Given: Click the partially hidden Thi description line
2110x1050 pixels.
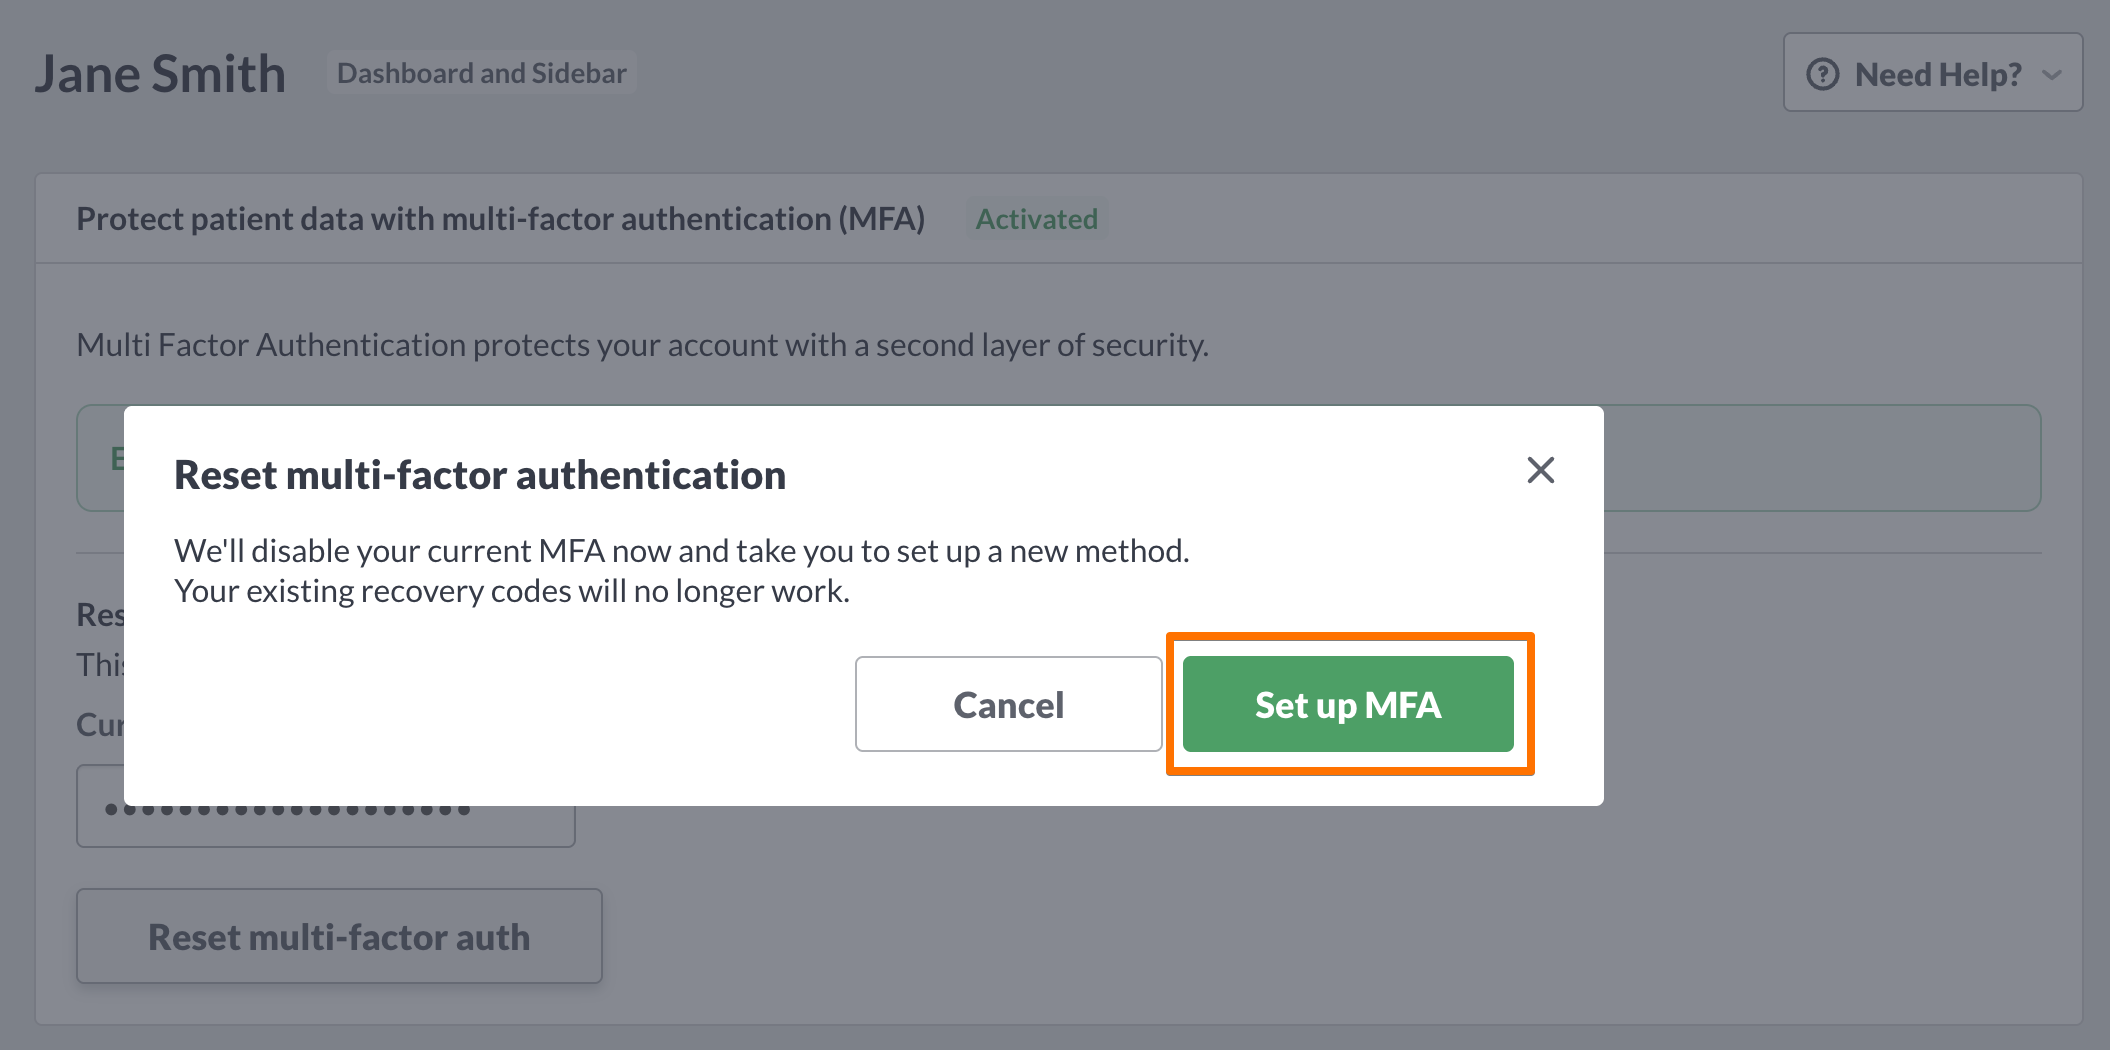Looking at the screenshot, I should pos(100,664).
